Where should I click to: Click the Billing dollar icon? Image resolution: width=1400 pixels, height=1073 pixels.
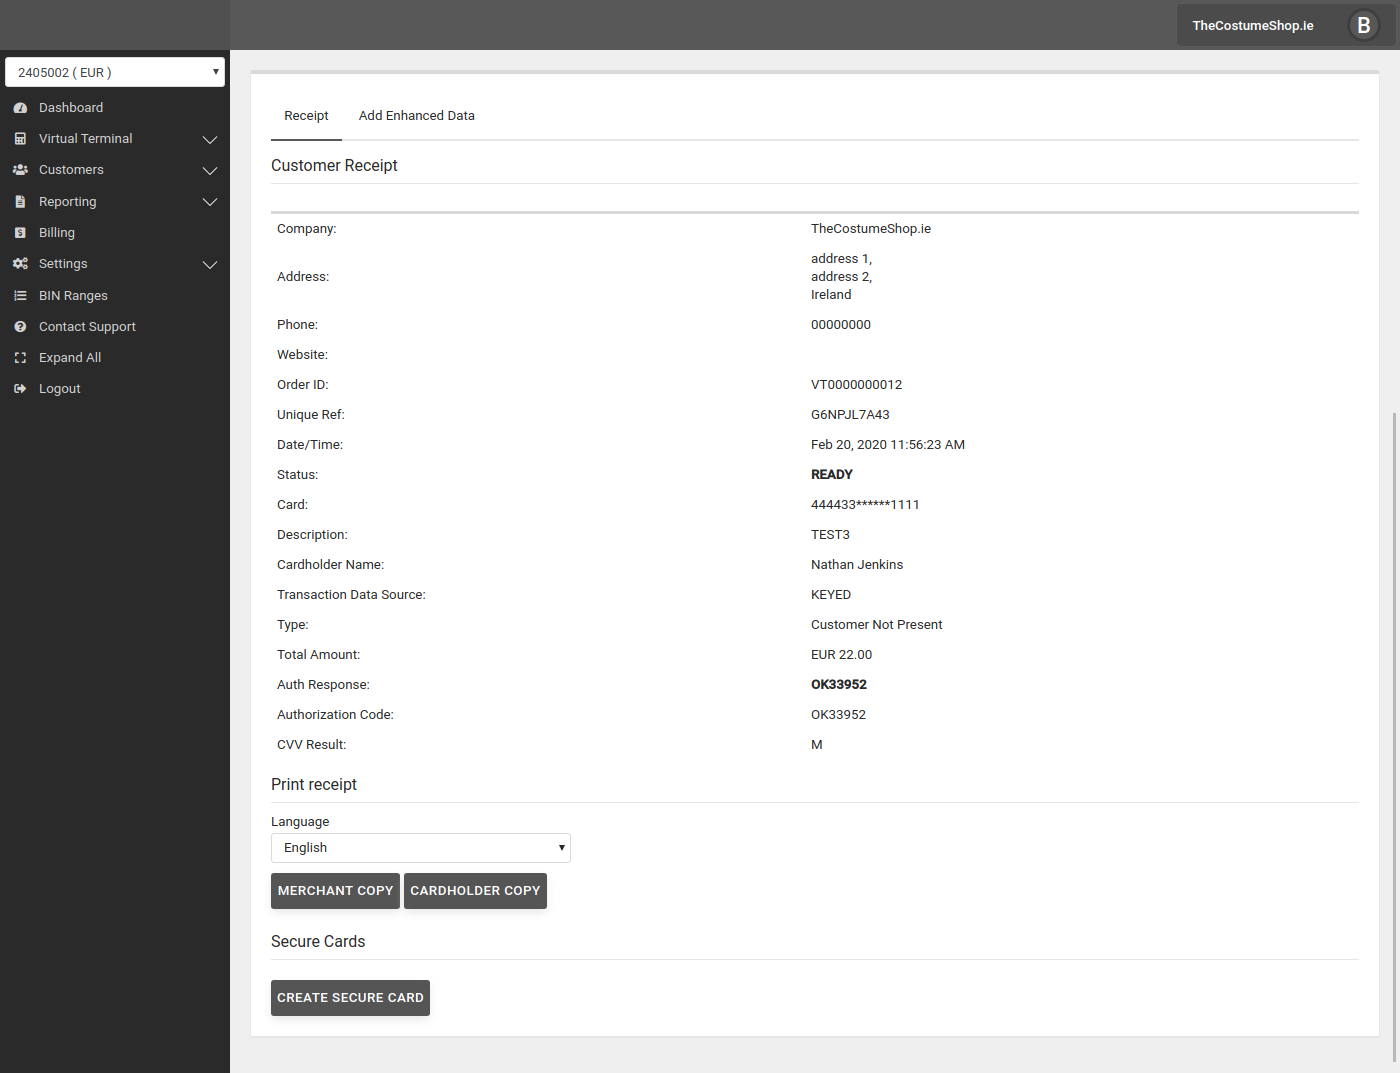20,233
